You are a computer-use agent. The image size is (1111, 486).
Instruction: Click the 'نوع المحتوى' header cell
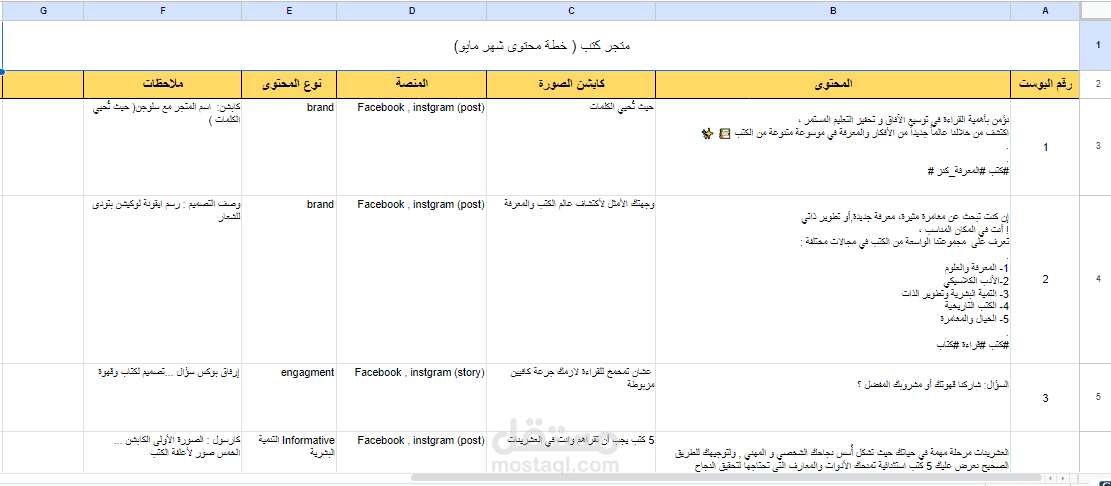pos(289,84)
